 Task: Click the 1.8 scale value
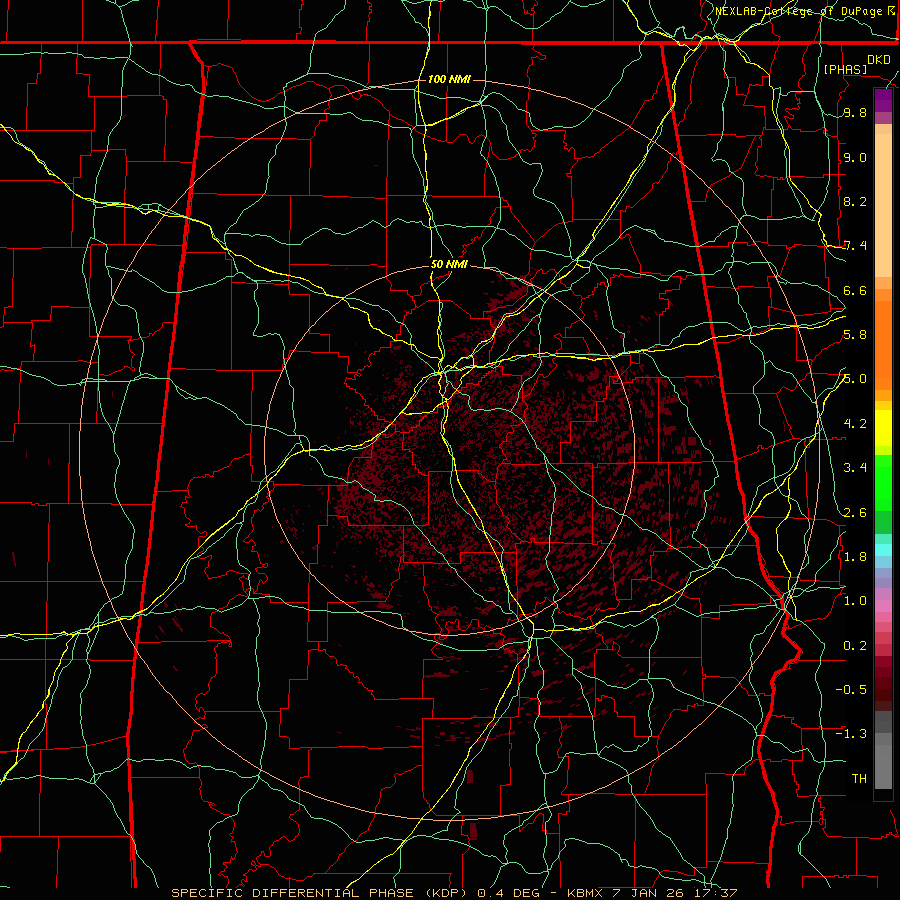tap(855, 557)
